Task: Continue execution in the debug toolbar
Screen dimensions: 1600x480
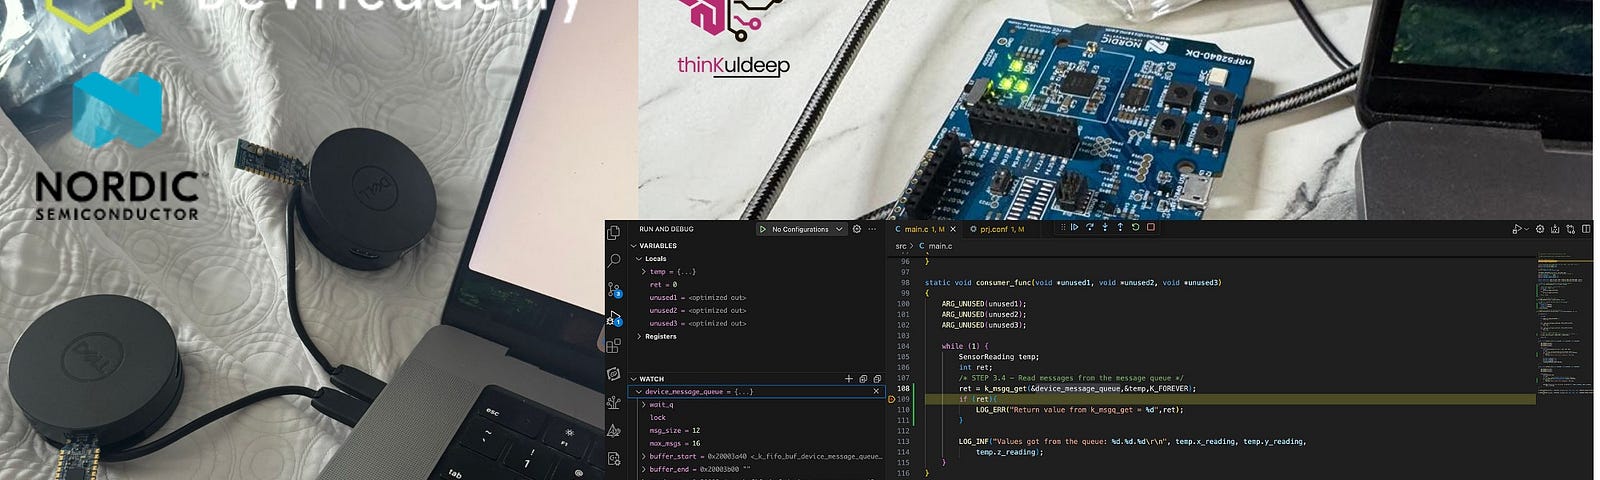Action: 1075,228
